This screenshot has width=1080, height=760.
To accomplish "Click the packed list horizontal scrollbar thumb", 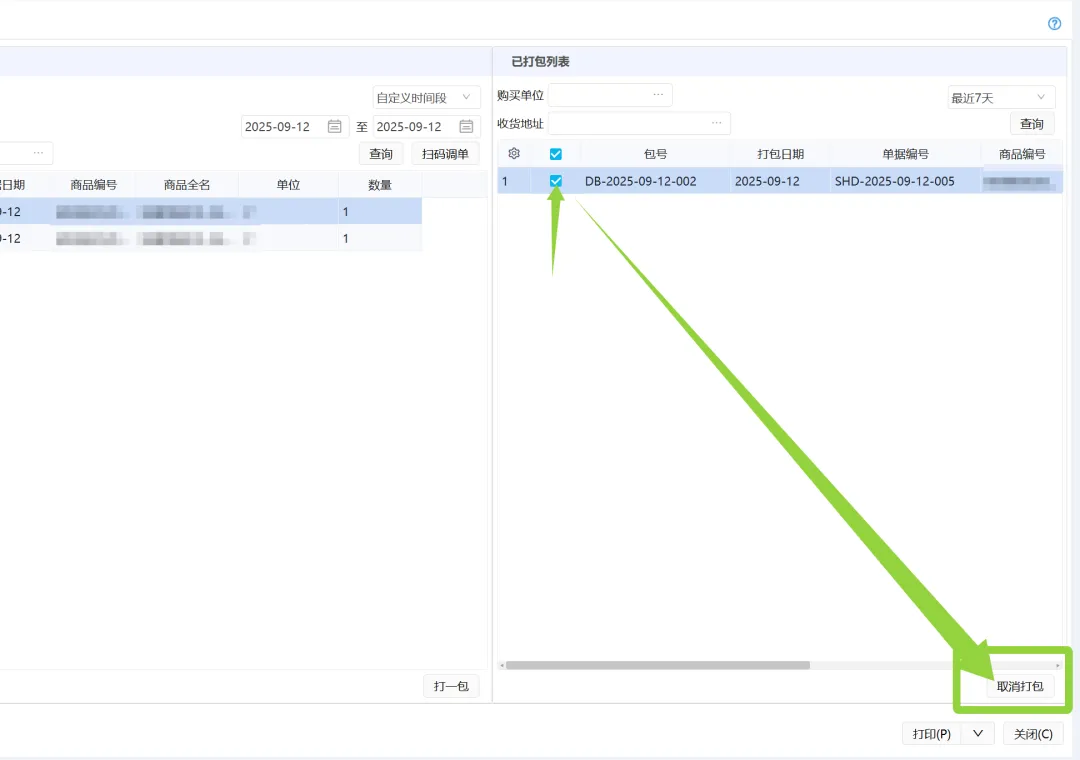I will [x=657, y=665].
